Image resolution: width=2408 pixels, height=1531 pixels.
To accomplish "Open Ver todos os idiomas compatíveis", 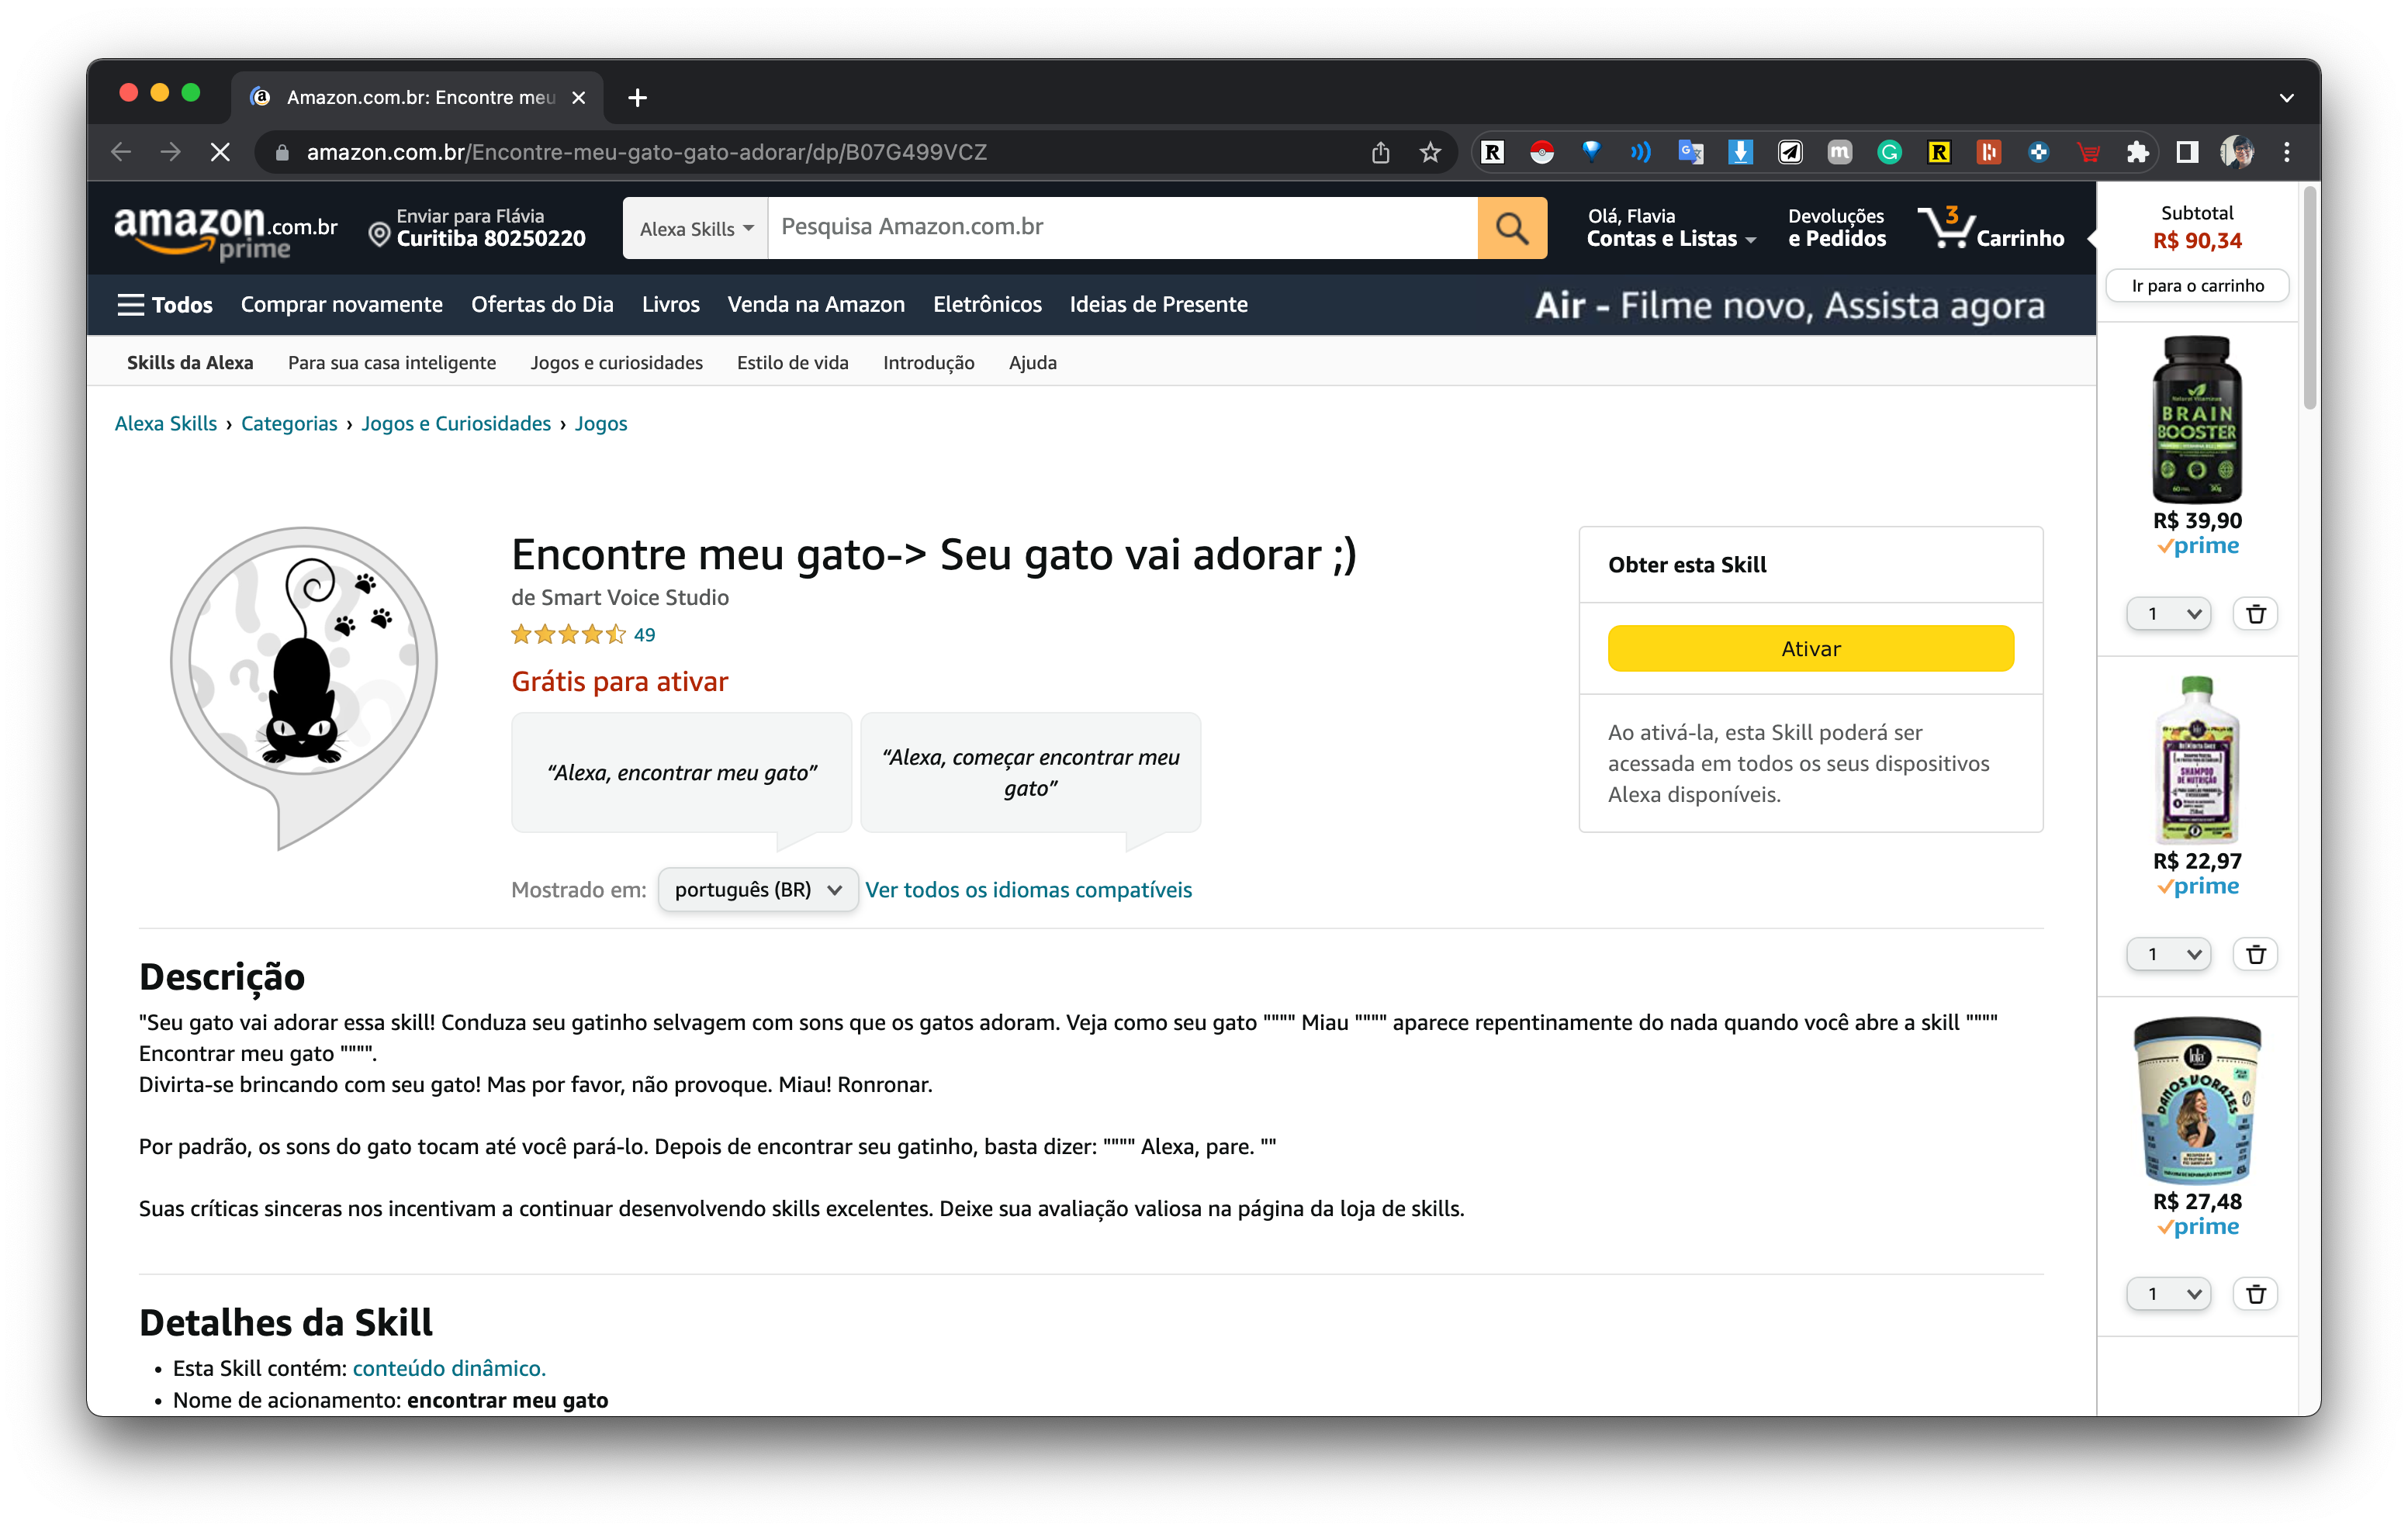I will (x=1028, y=889).
